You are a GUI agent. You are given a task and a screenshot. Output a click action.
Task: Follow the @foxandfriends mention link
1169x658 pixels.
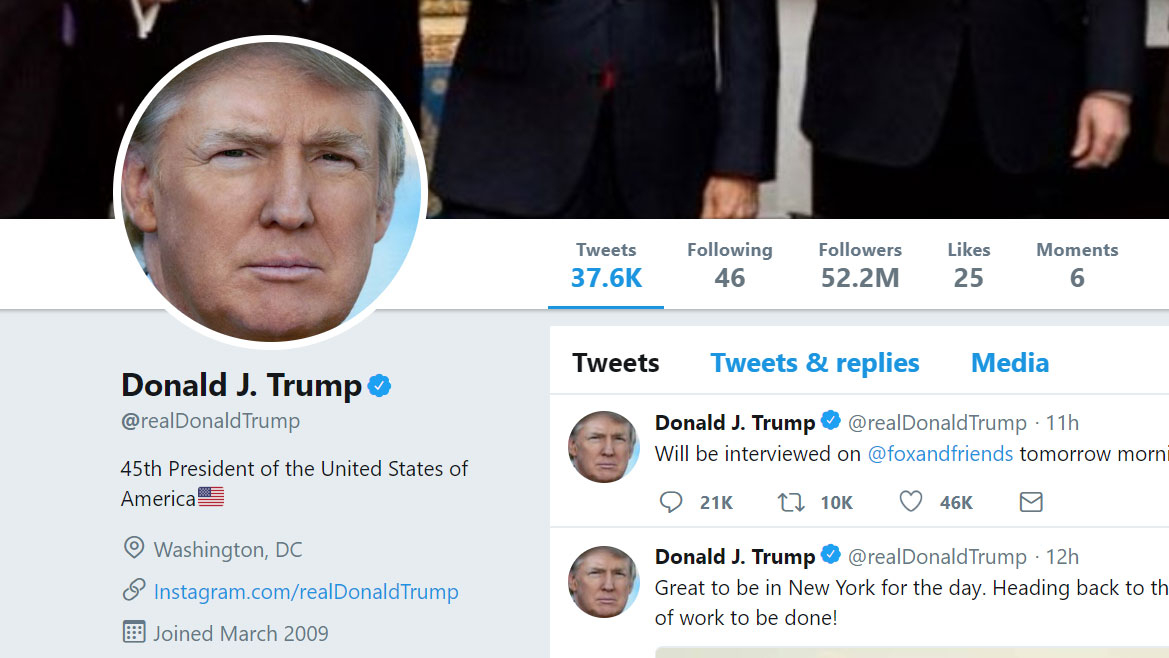[x=940, y=454]
